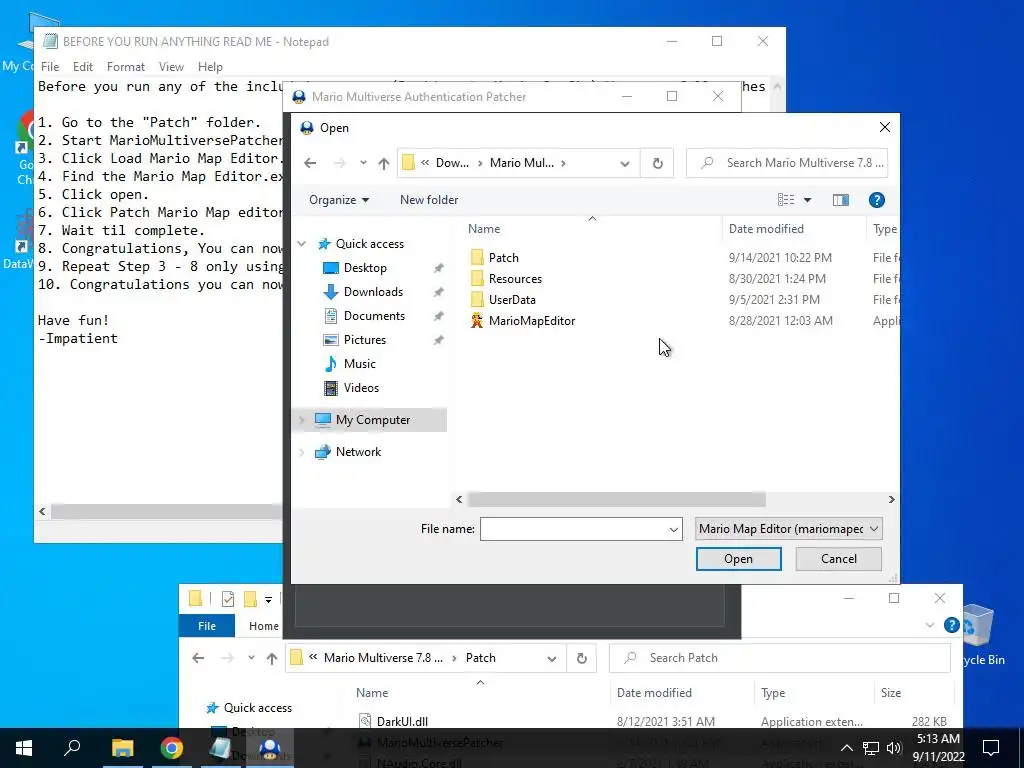The width and height of the screenshot is (1024, 768).
Task: Refresh the Open dialog folder view
Action: 658,163
